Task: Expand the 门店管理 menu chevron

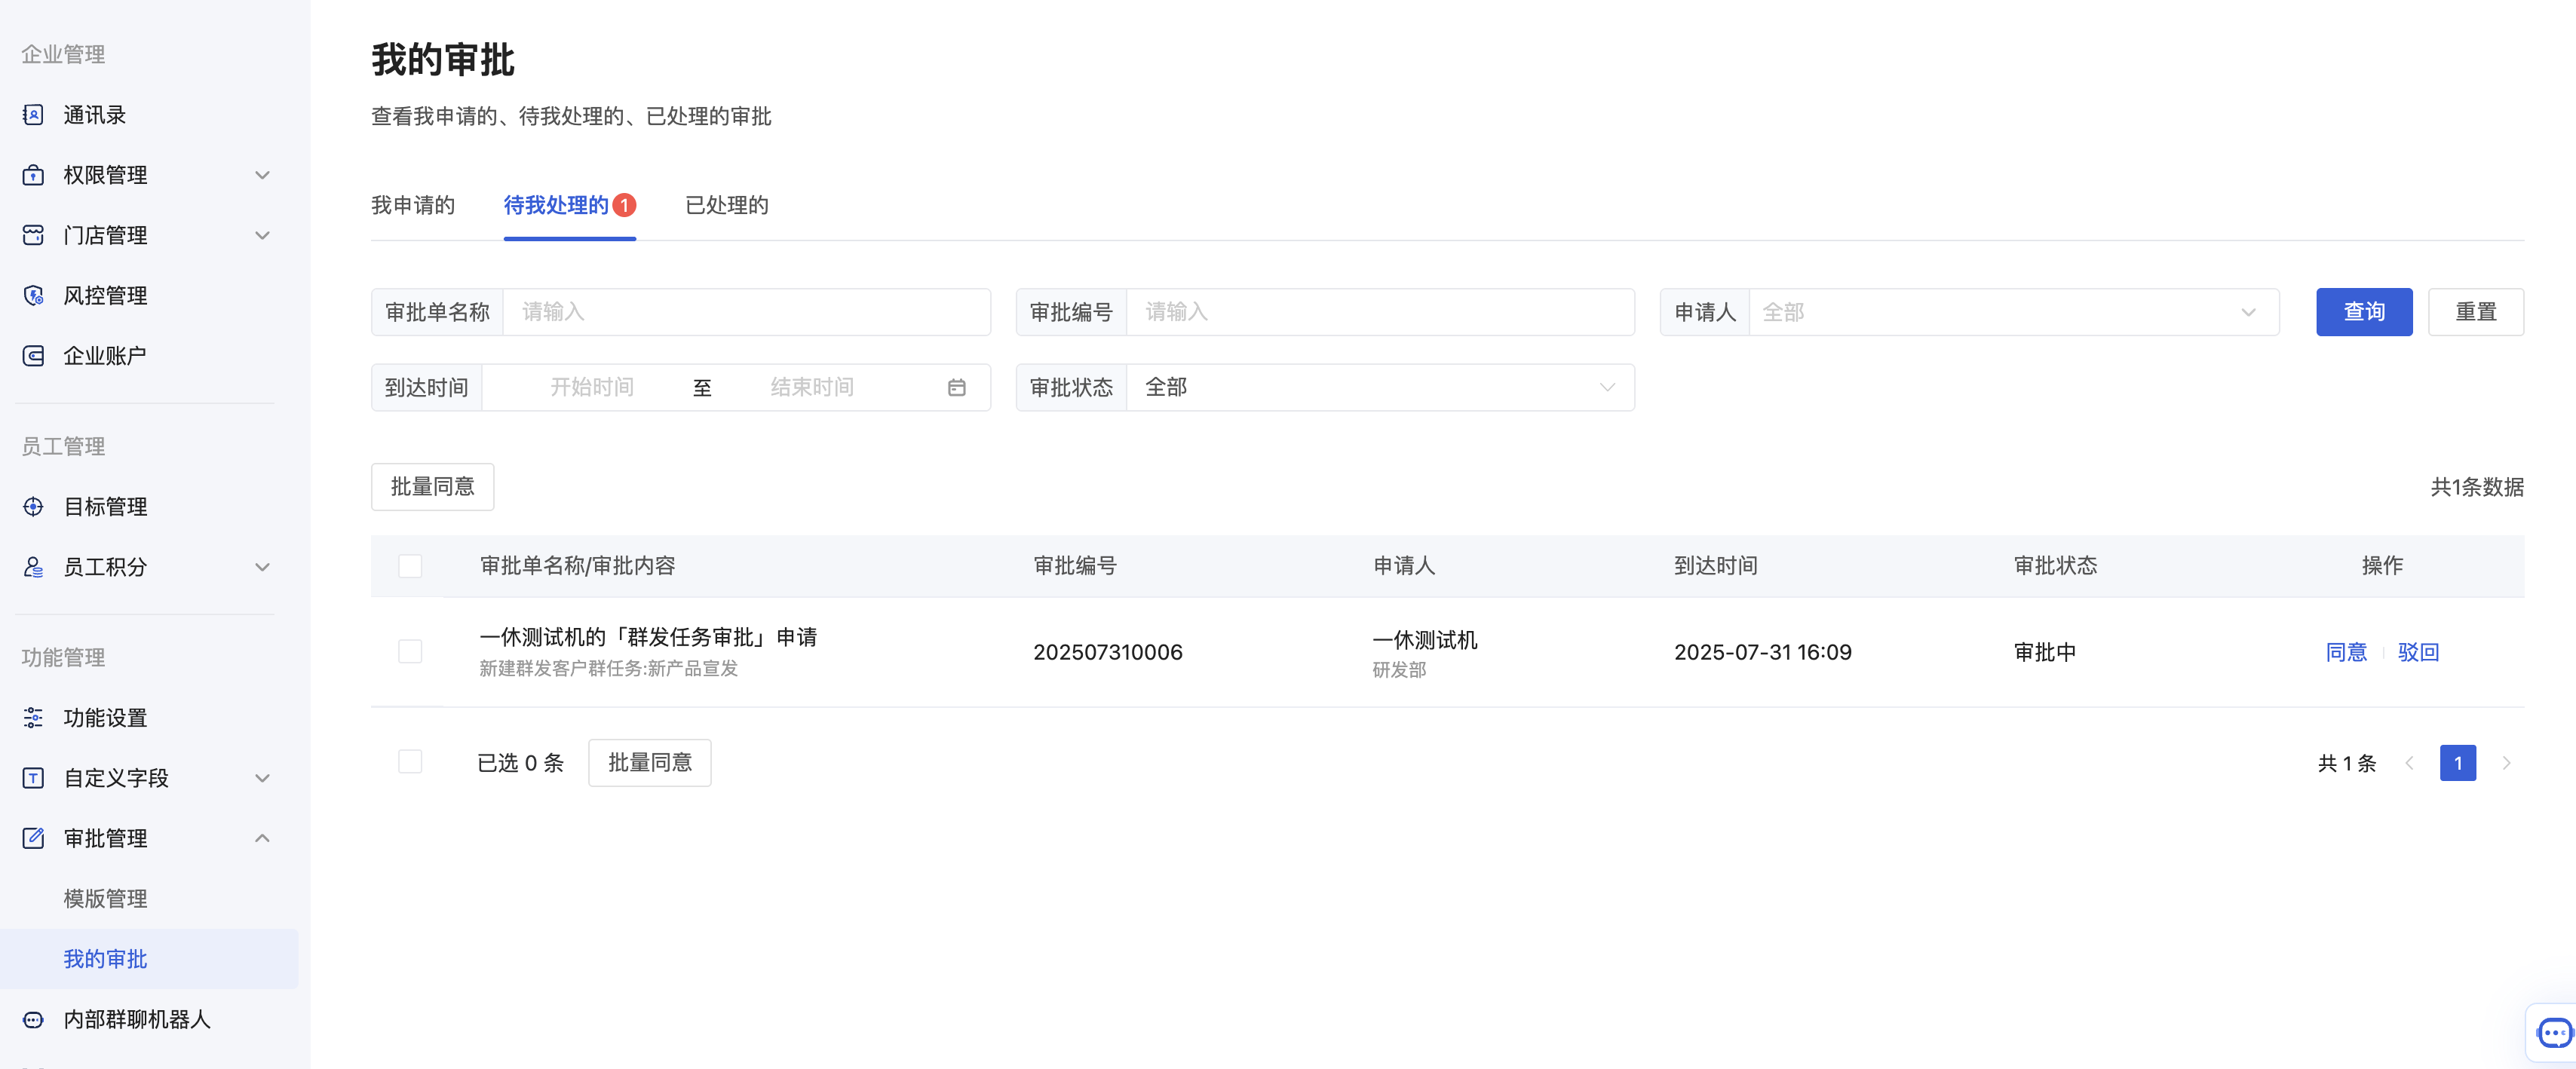Action: [x=262, y=235]
